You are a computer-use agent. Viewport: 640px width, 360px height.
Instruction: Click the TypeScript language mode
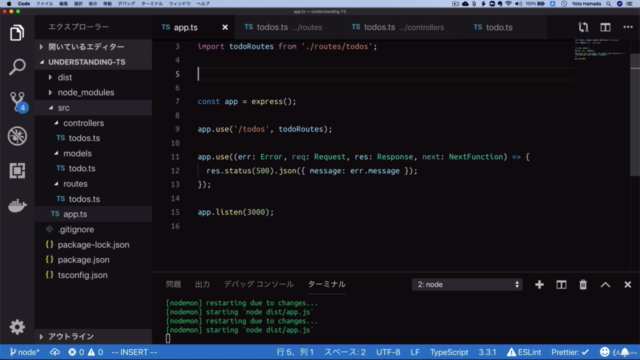[449, 352]
